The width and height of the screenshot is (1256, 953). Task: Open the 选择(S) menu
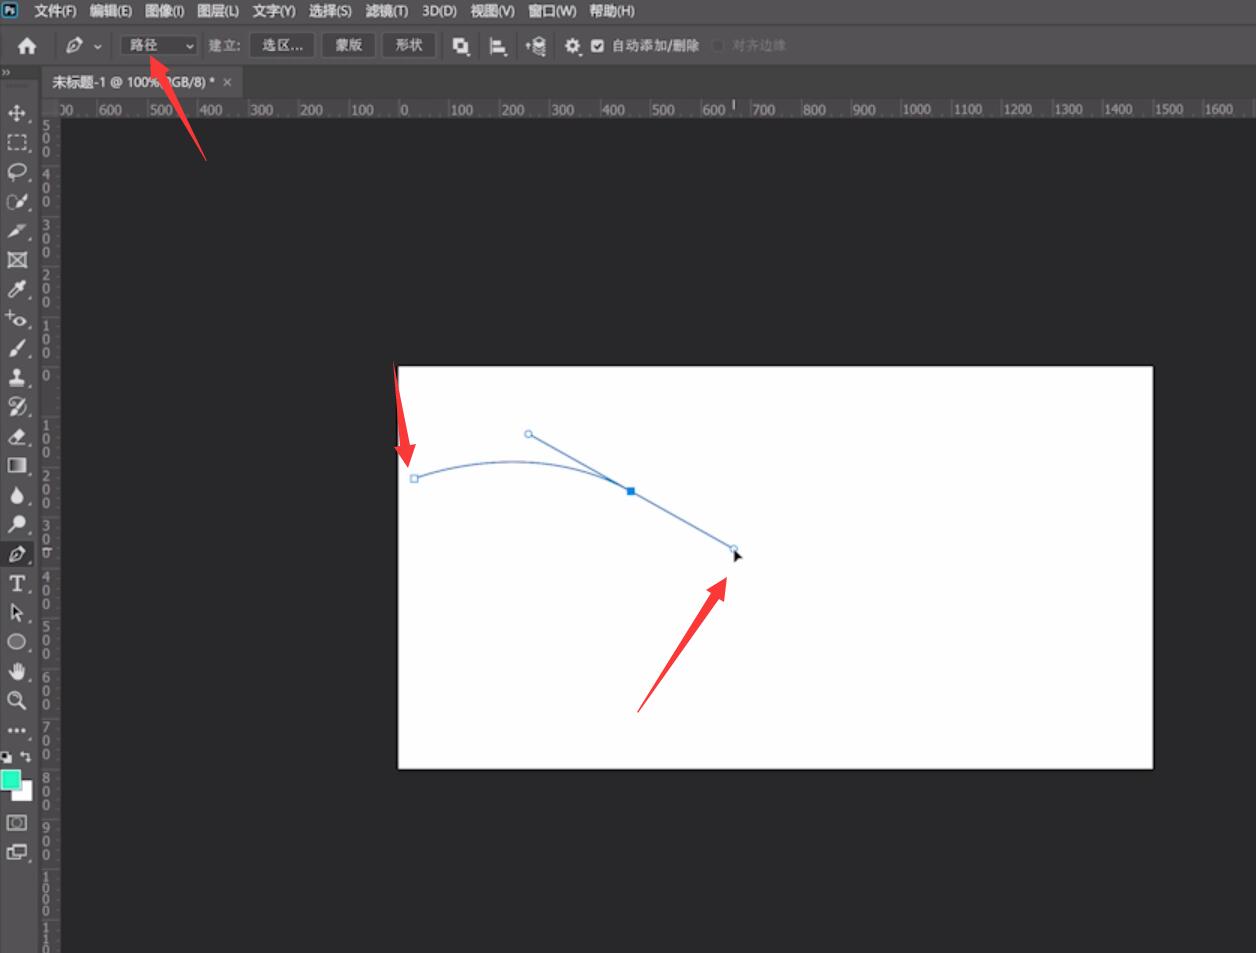click(x=330, y=11)
